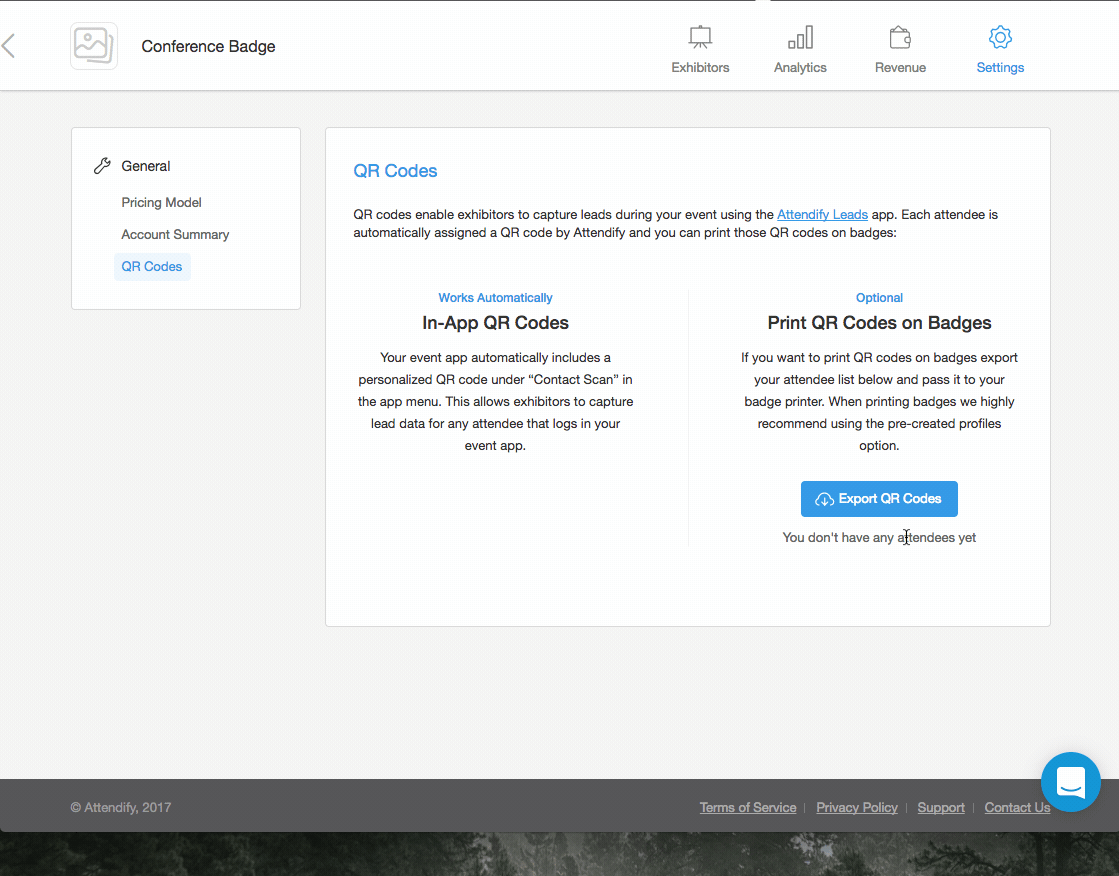This screenshot has width=1119, height=876.
Task: Select QR Codes in sidebar
Action: (x=152, y=266)
